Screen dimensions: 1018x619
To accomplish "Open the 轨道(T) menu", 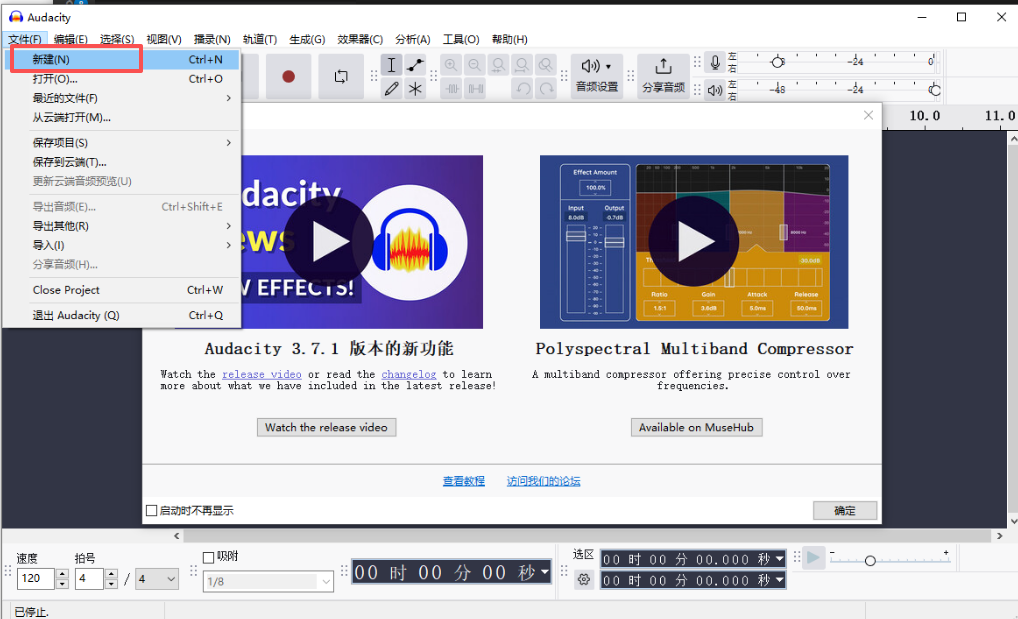I will point(260,40).
